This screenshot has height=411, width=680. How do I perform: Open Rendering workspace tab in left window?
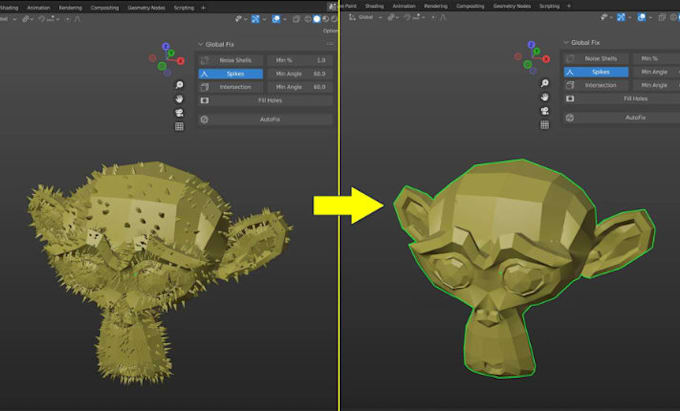pos(71,8)
